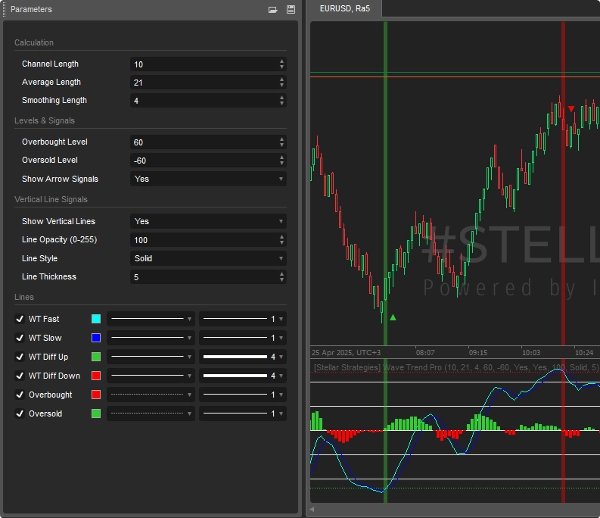
Task: Click the Smoothing Length stepper arrows
Action: pos(282,101)
